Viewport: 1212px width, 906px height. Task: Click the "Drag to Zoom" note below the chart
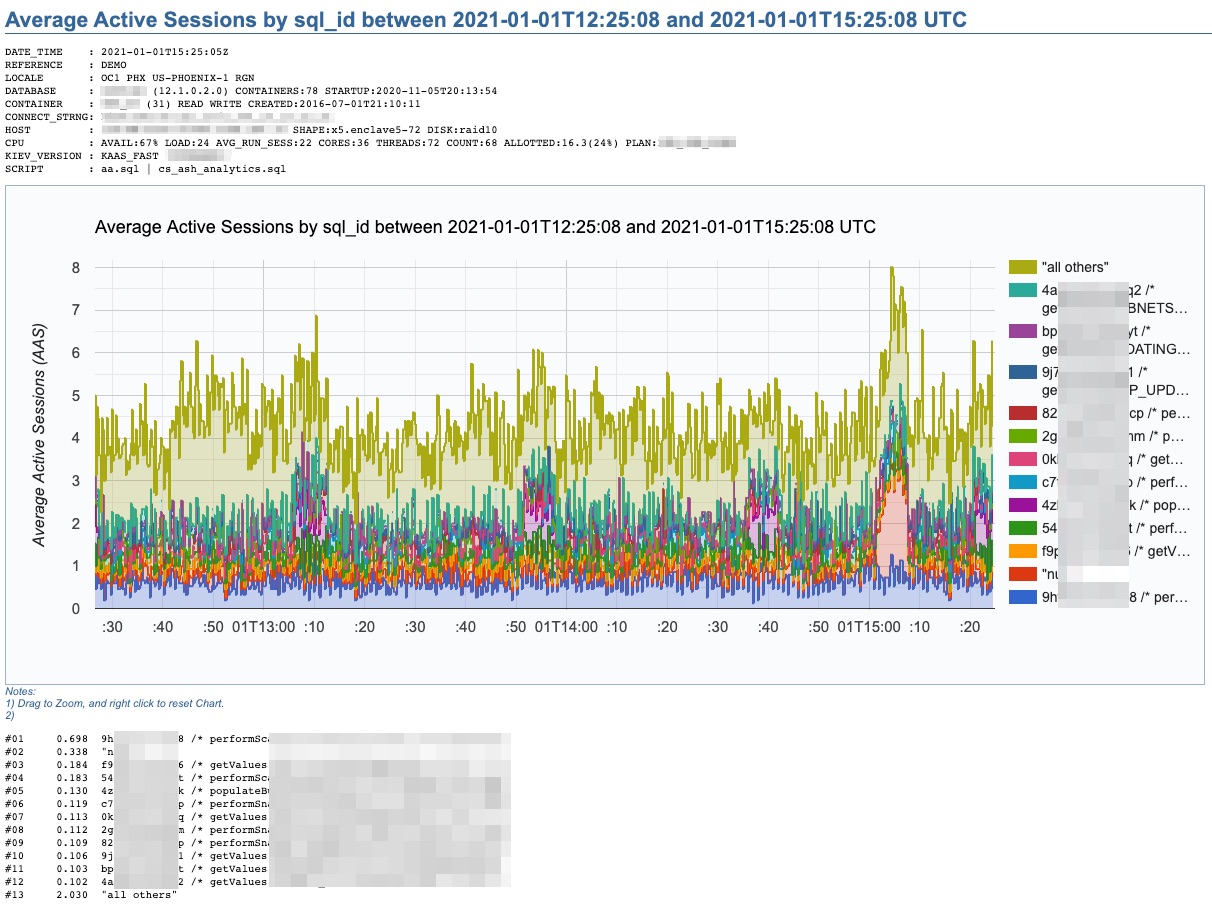pos(115,703)
